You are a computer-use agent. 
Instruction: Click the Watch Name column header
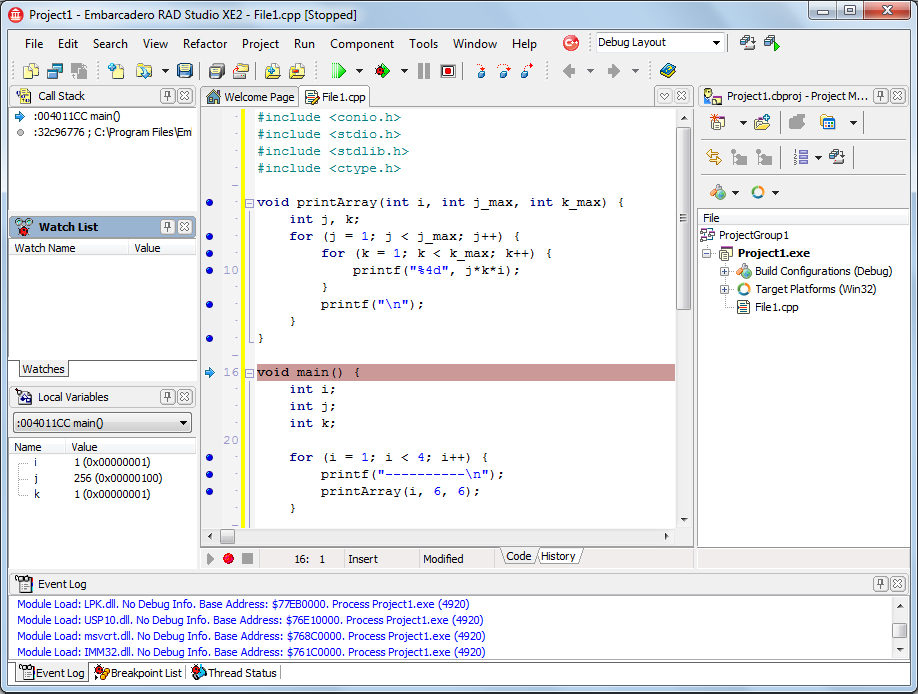pyautogui.click(x=69, y=248)
